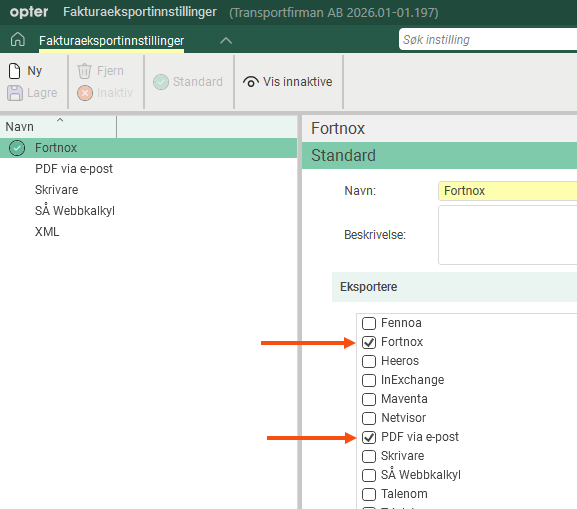The height and width of the screenshot is (509, 577).
Task: Click the standard checkmark icon beside Fortnox row
Action: [x=17, y=148]
